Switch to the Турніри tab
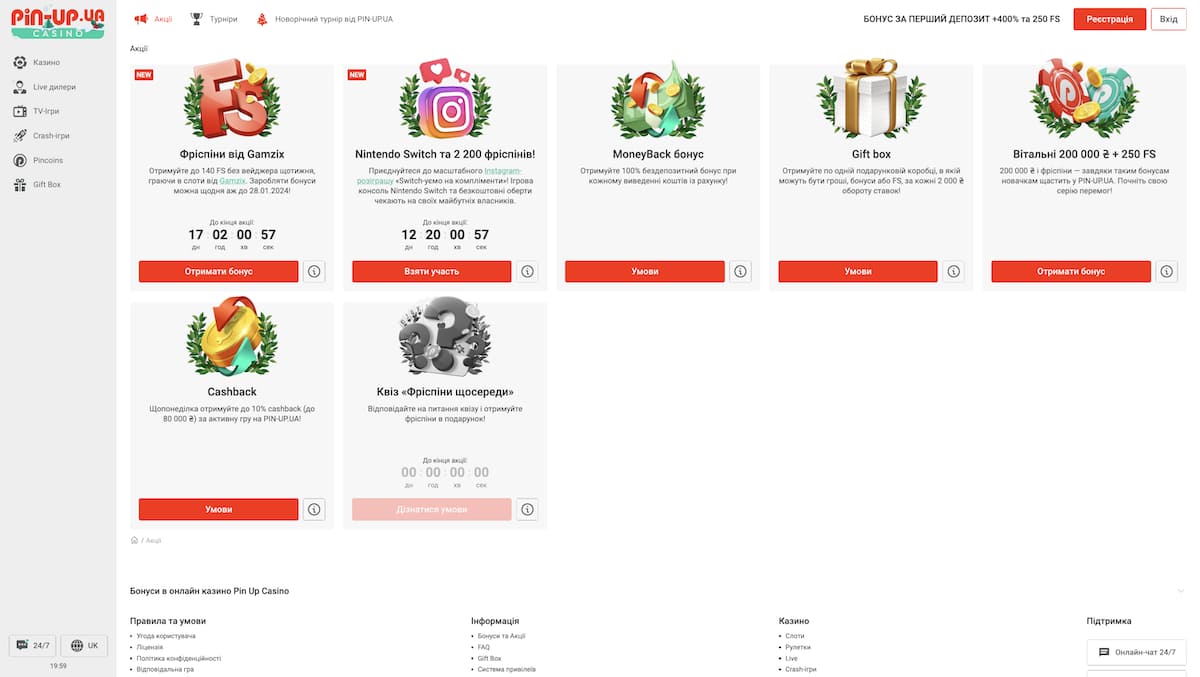 (214, 19)
